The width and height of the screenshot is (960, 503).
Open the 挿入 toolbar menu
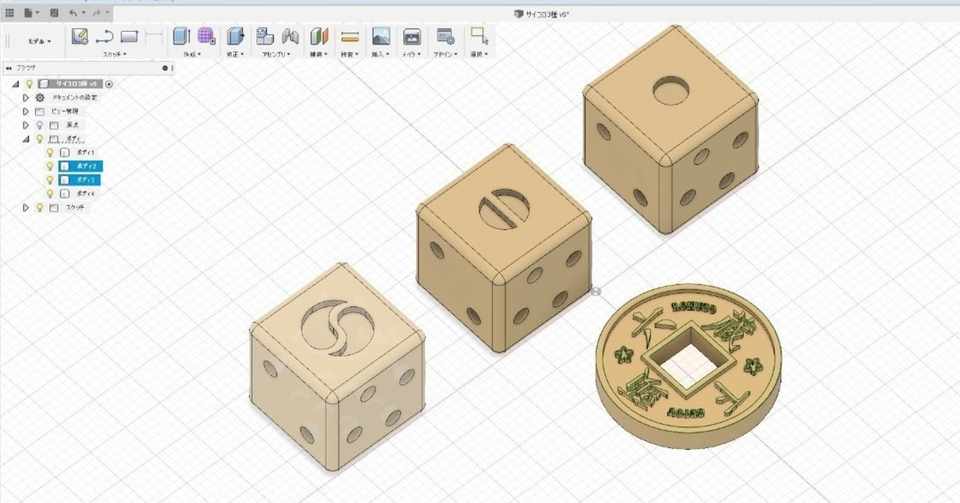pyautogui.click(x=380, y=54)
